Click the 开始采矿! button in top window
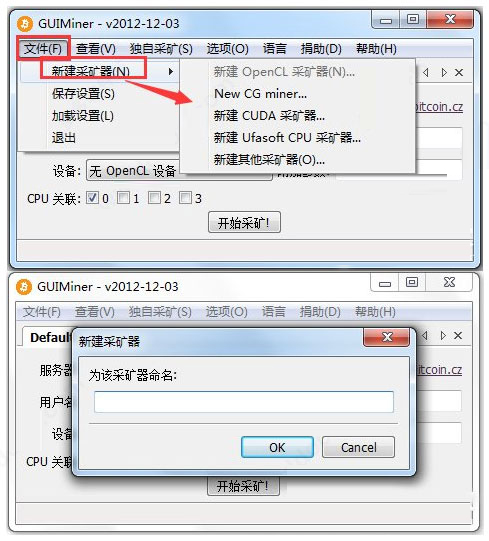489x541 pixels. [x=244, y=223]
